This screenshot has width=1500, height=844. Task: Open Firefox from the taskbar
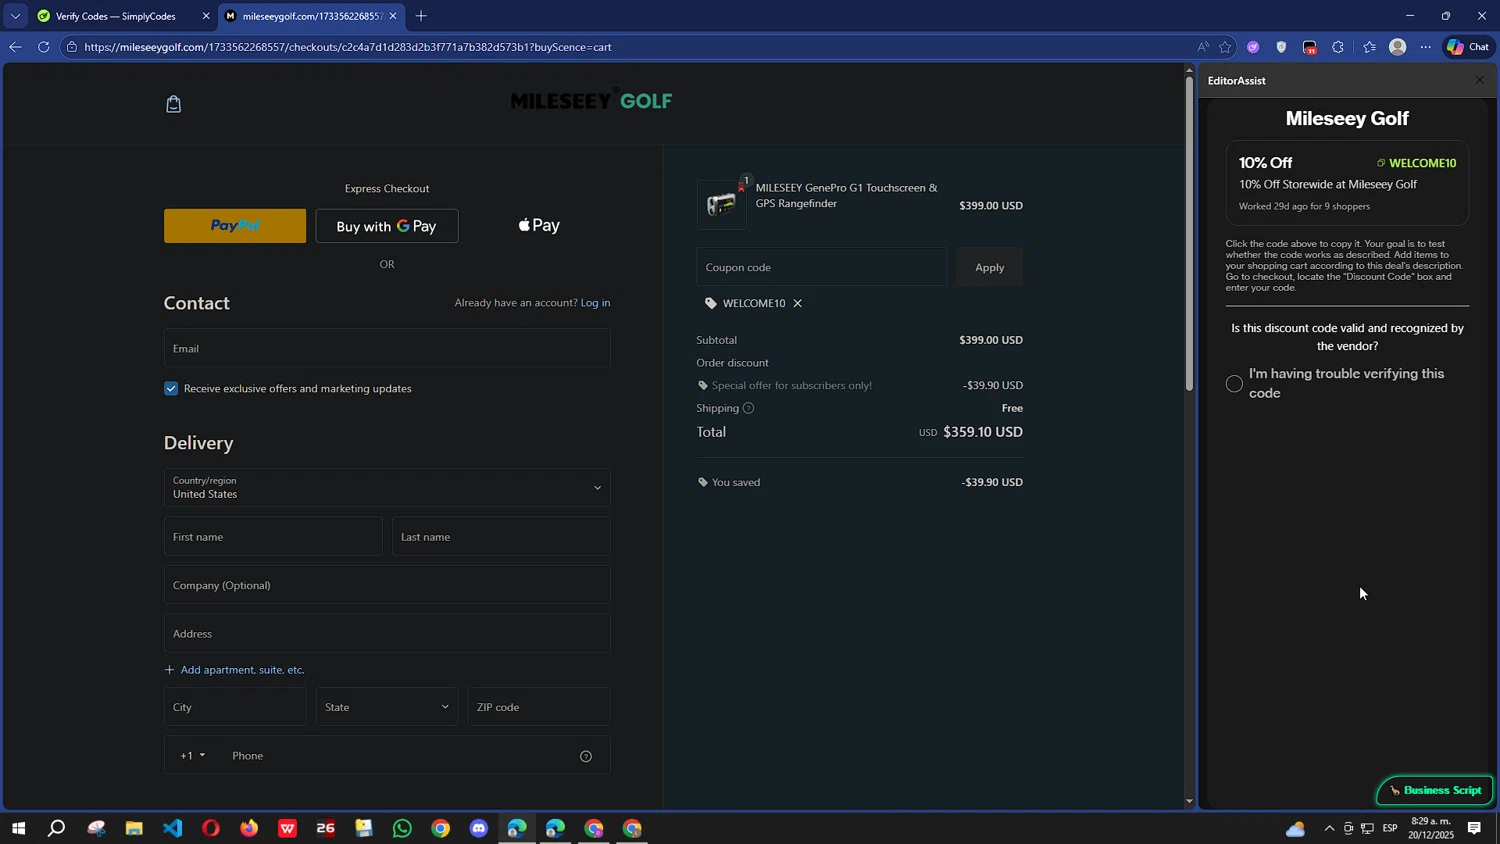click(249, 829)
